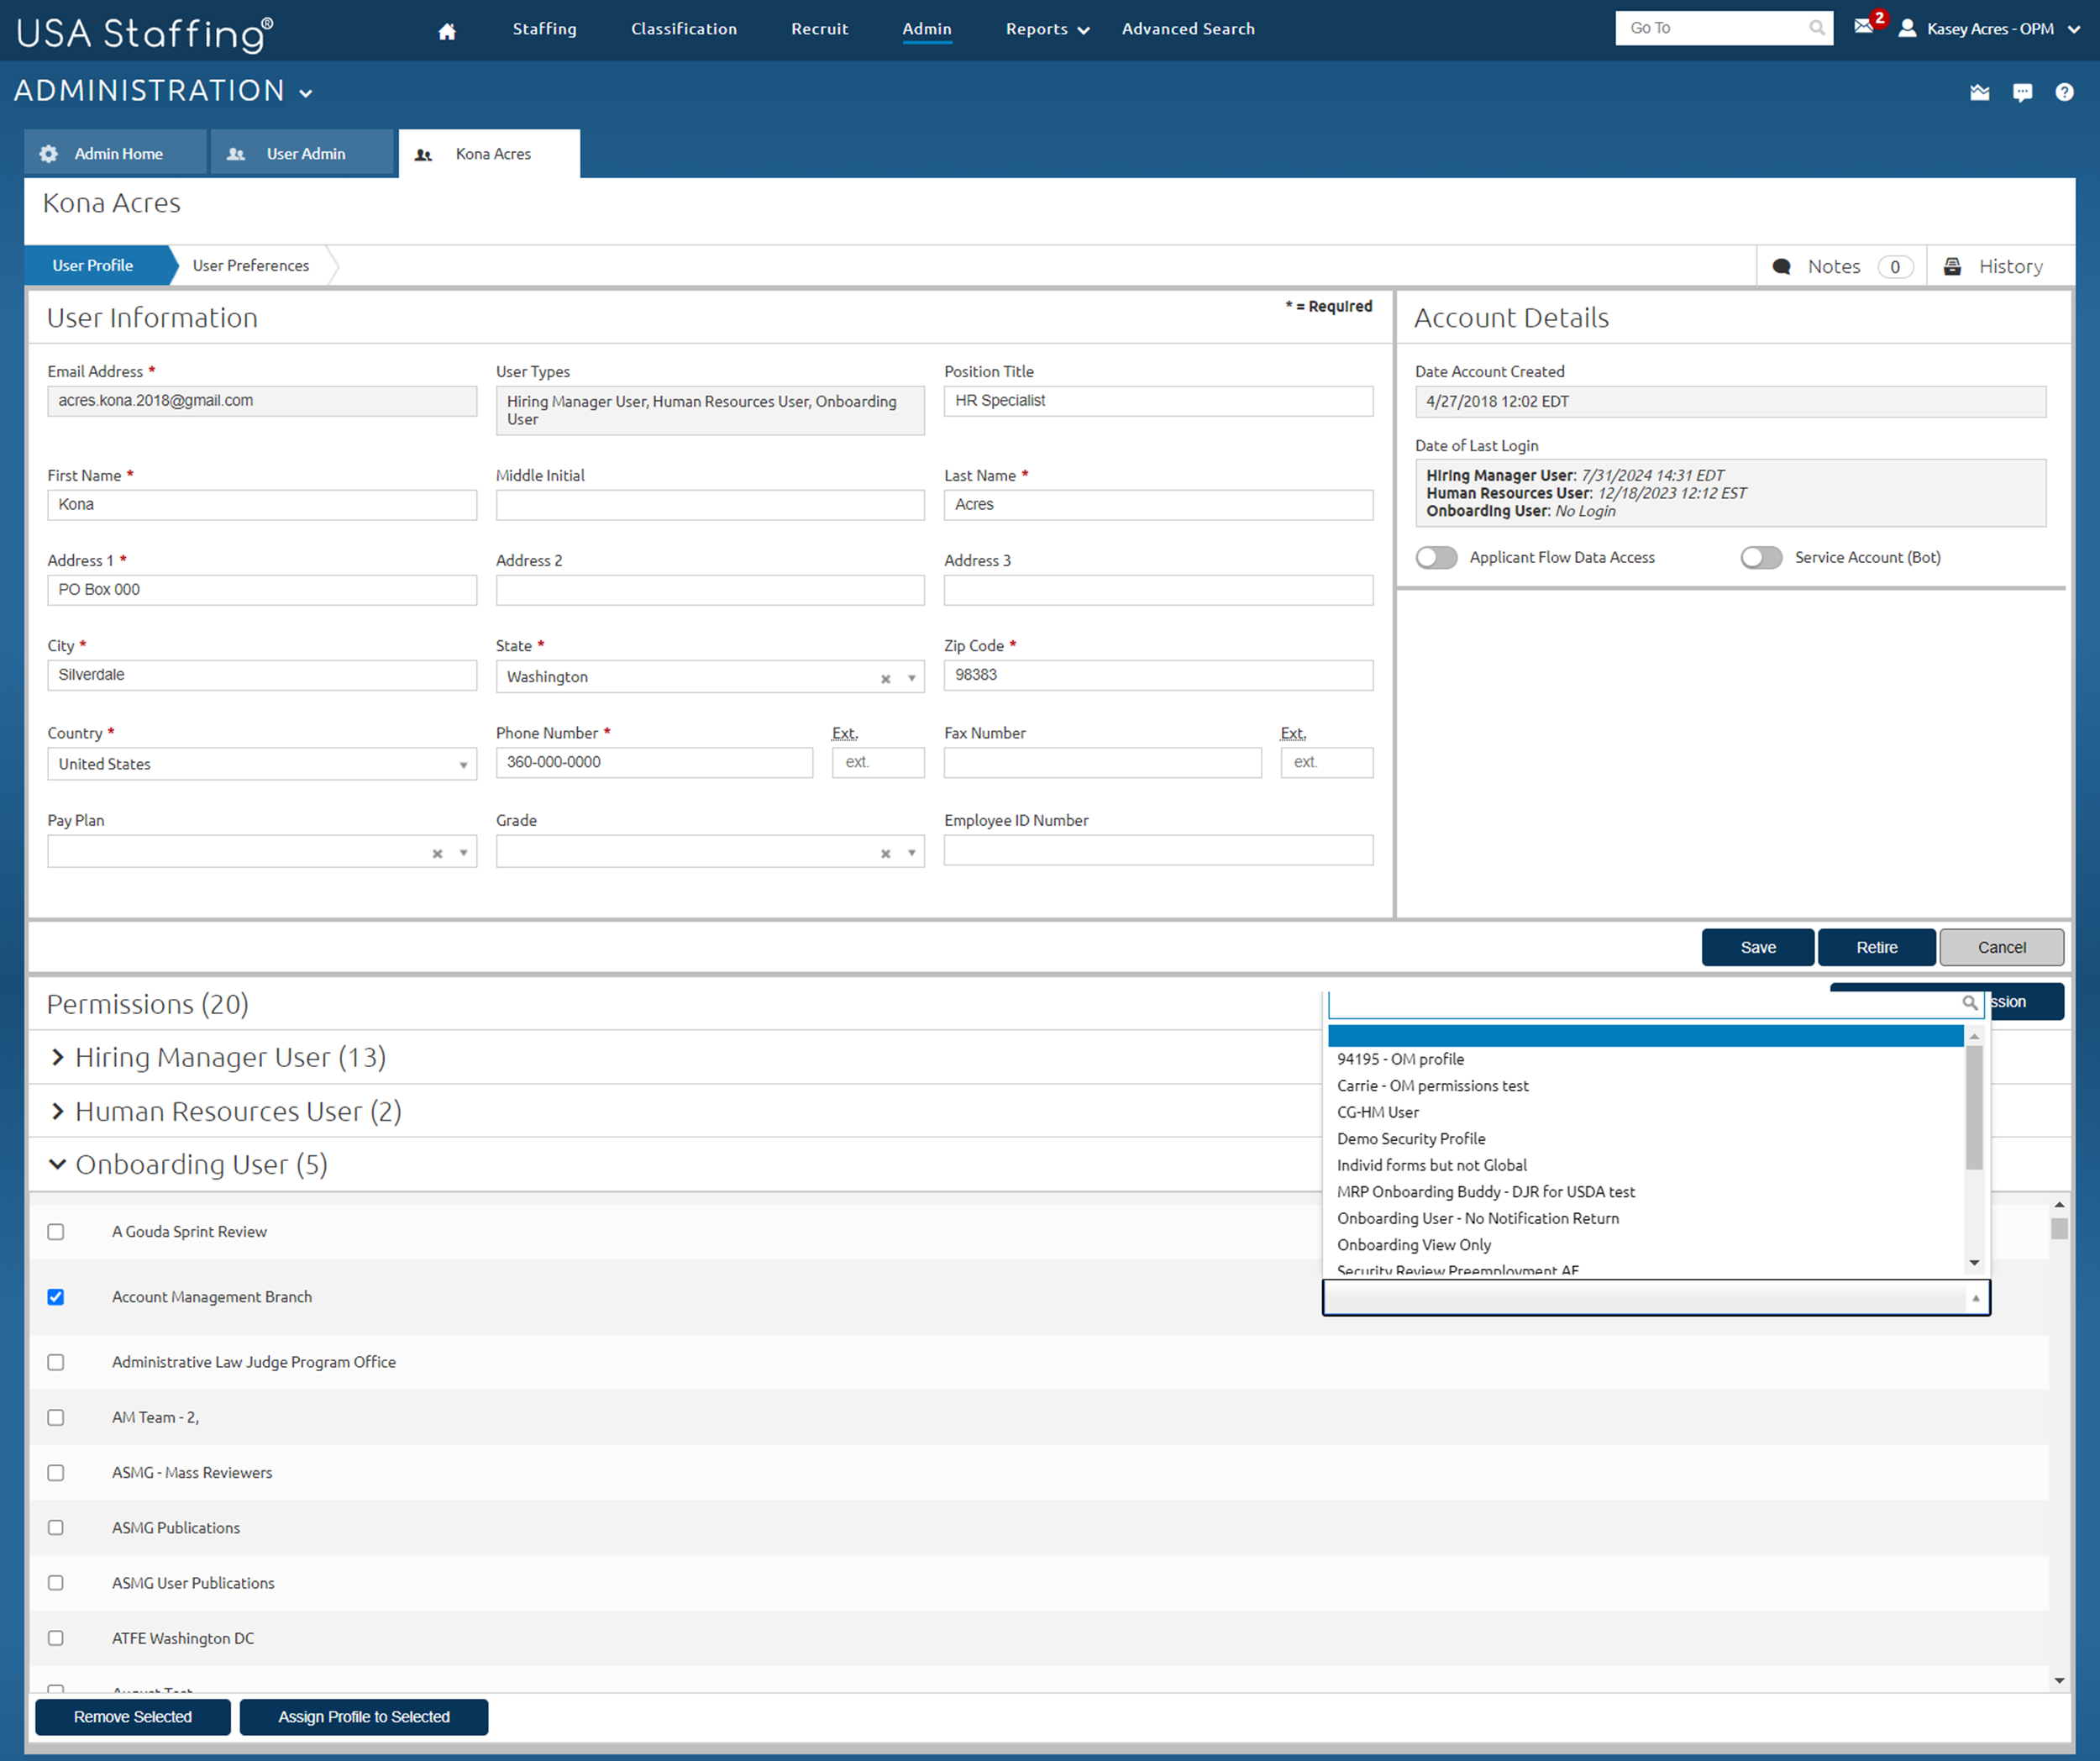The width and height of the screenshot is (2100, 1761).
Task: Open the Notes panel button
Action: click(x=1842, y=267)
